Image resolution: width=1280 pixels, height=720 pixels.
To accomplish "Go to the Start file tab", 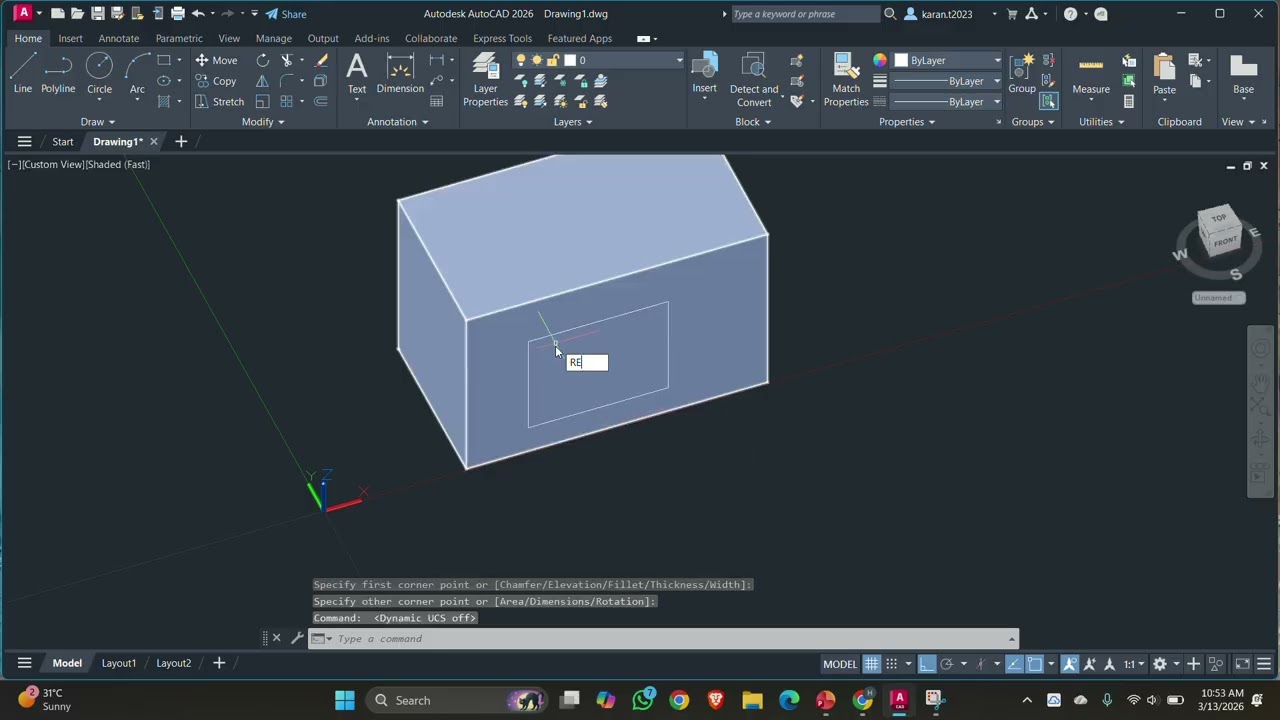I will pos(63,142).
